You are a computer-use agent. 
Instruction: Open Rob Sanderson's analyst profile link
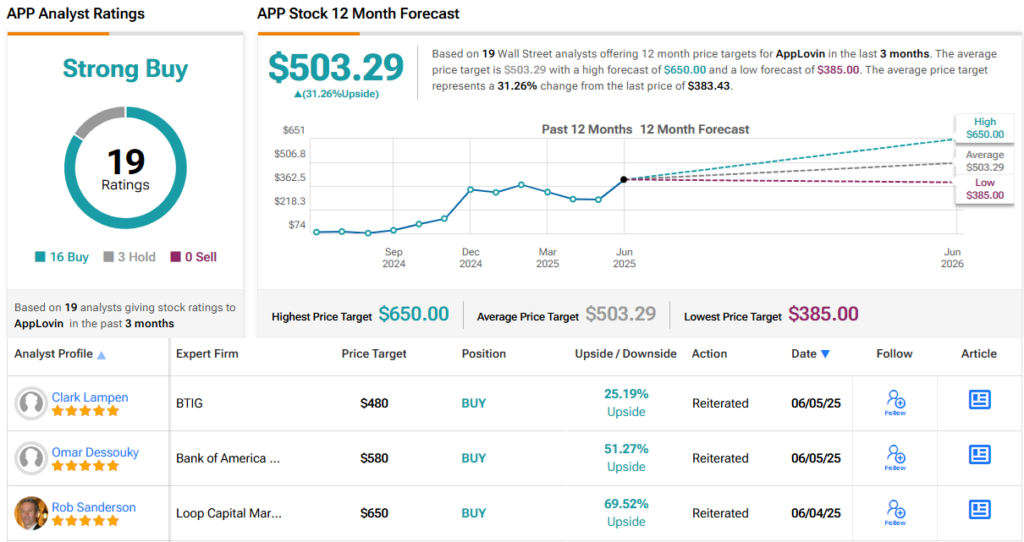click(94, 507)
